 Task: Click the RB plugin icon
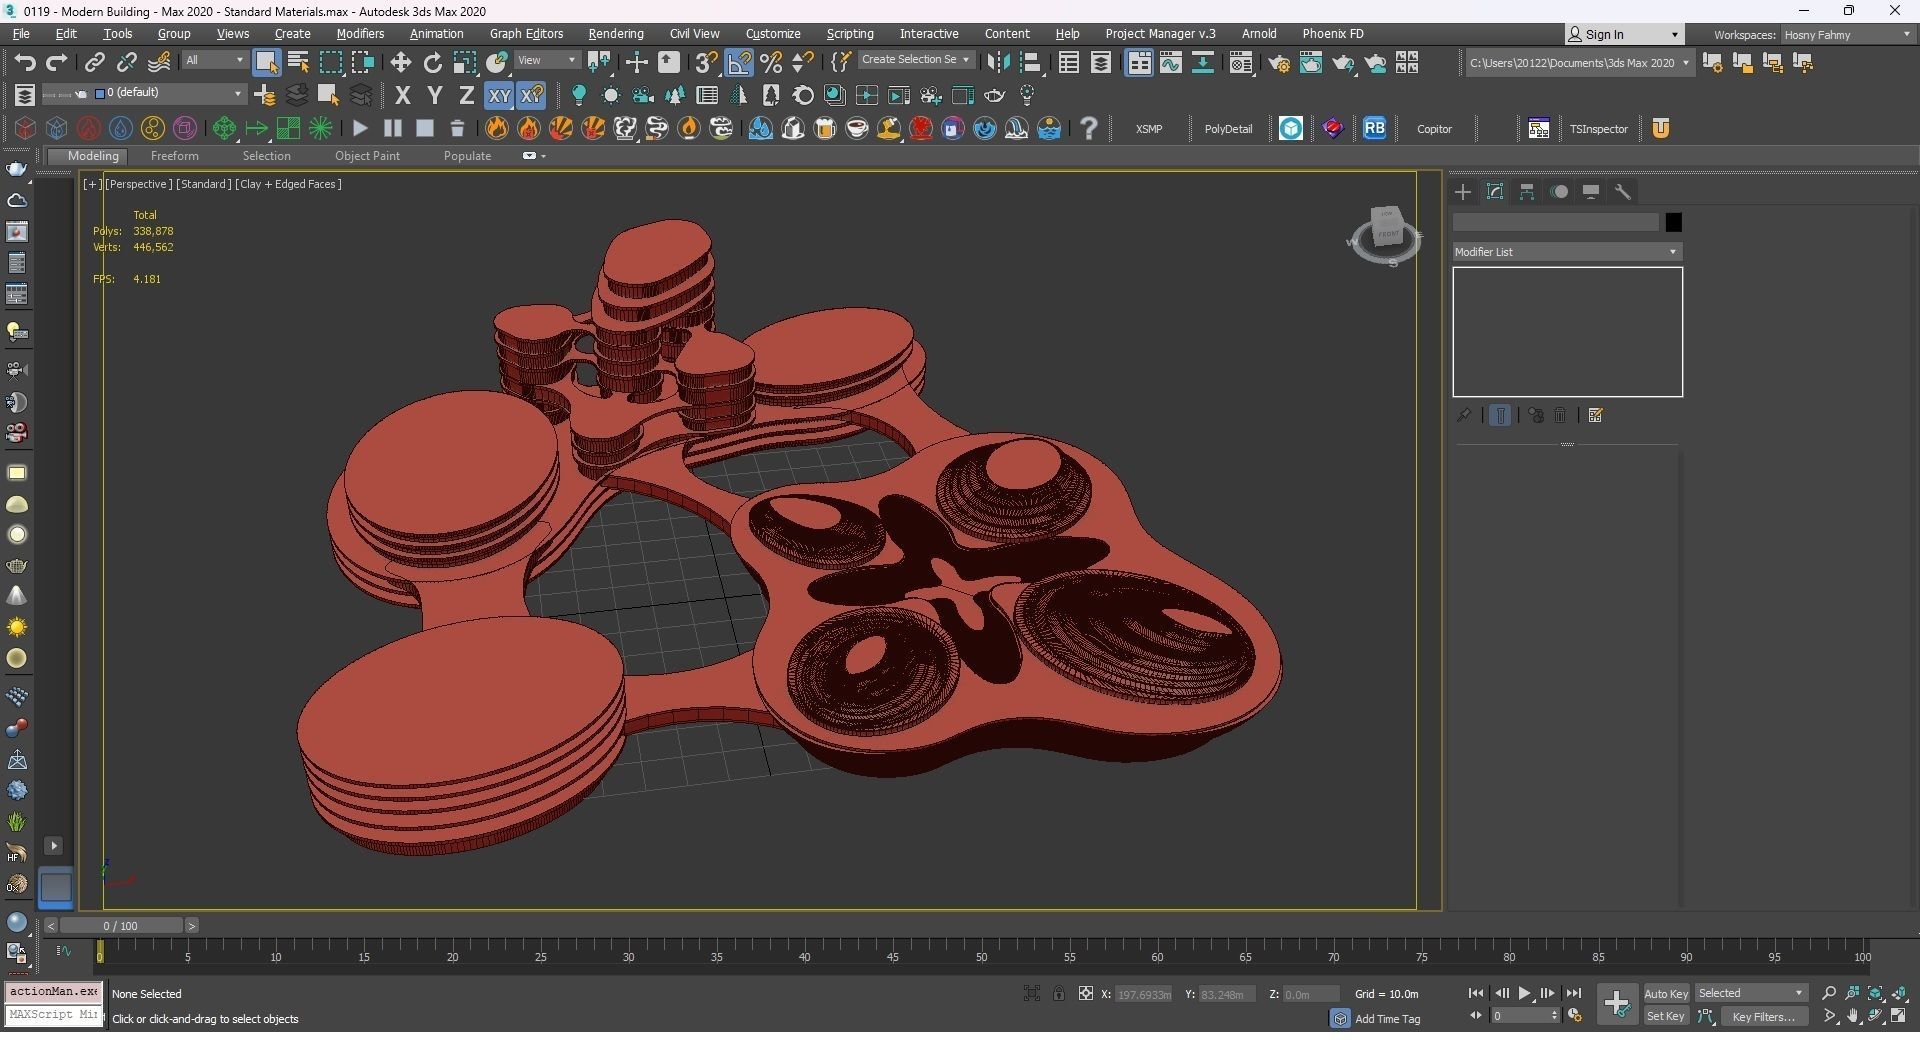click(1375, 128)
